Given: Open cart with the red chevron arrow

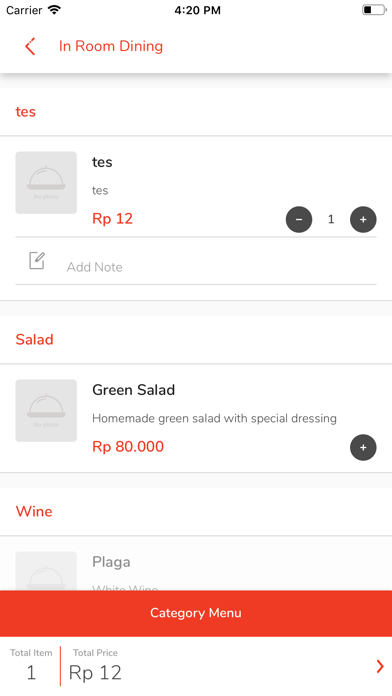Looking at the screenshot, I should pos(380,666).
